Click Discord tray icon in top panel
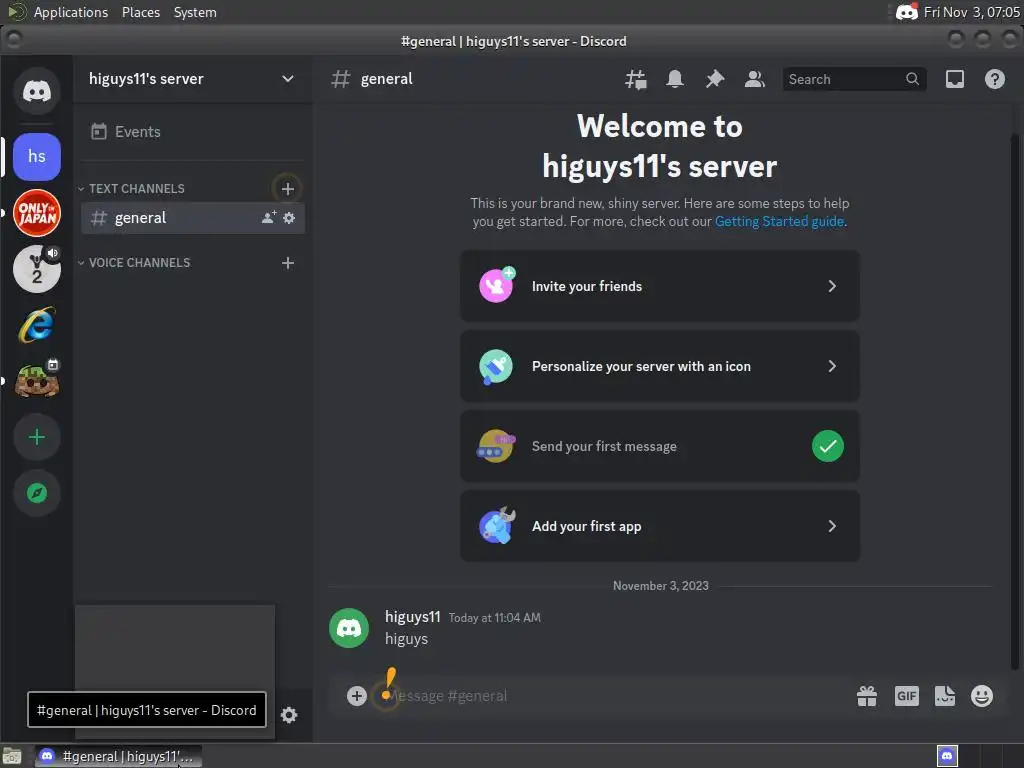The width and height of the screenshot is (1024, 768). click(906, 12)
